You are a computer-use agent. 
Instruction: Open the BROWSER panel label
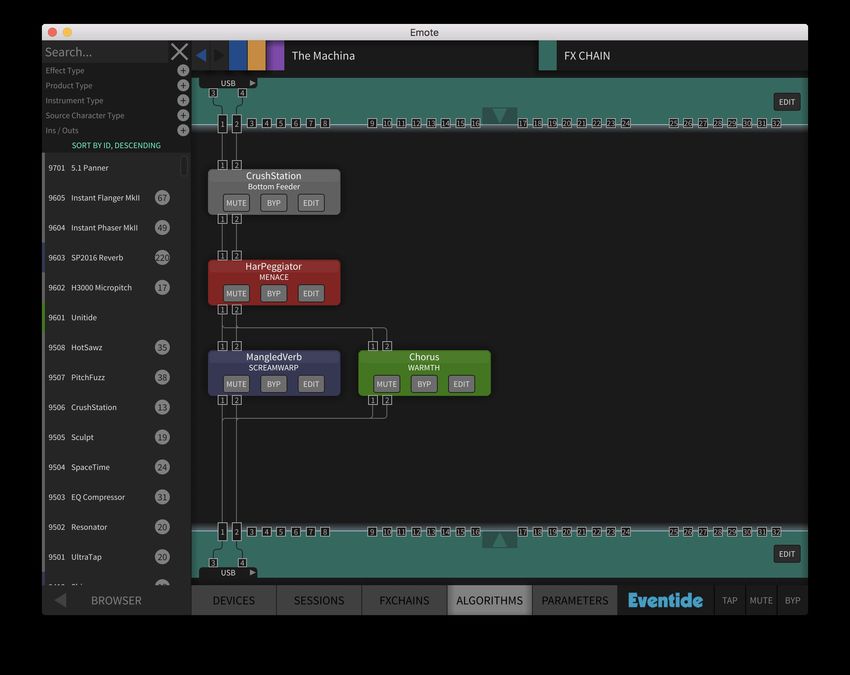coord(116,601)
